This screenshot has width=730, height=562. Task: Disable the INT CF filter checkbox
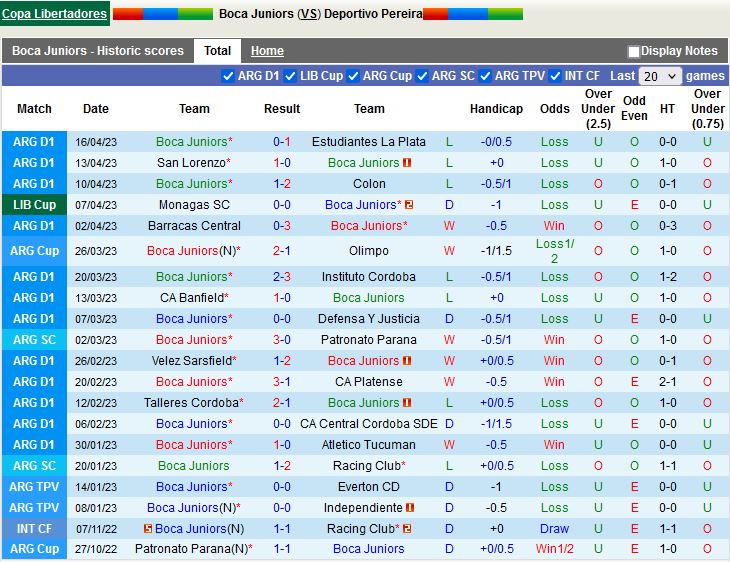[556, 76]
